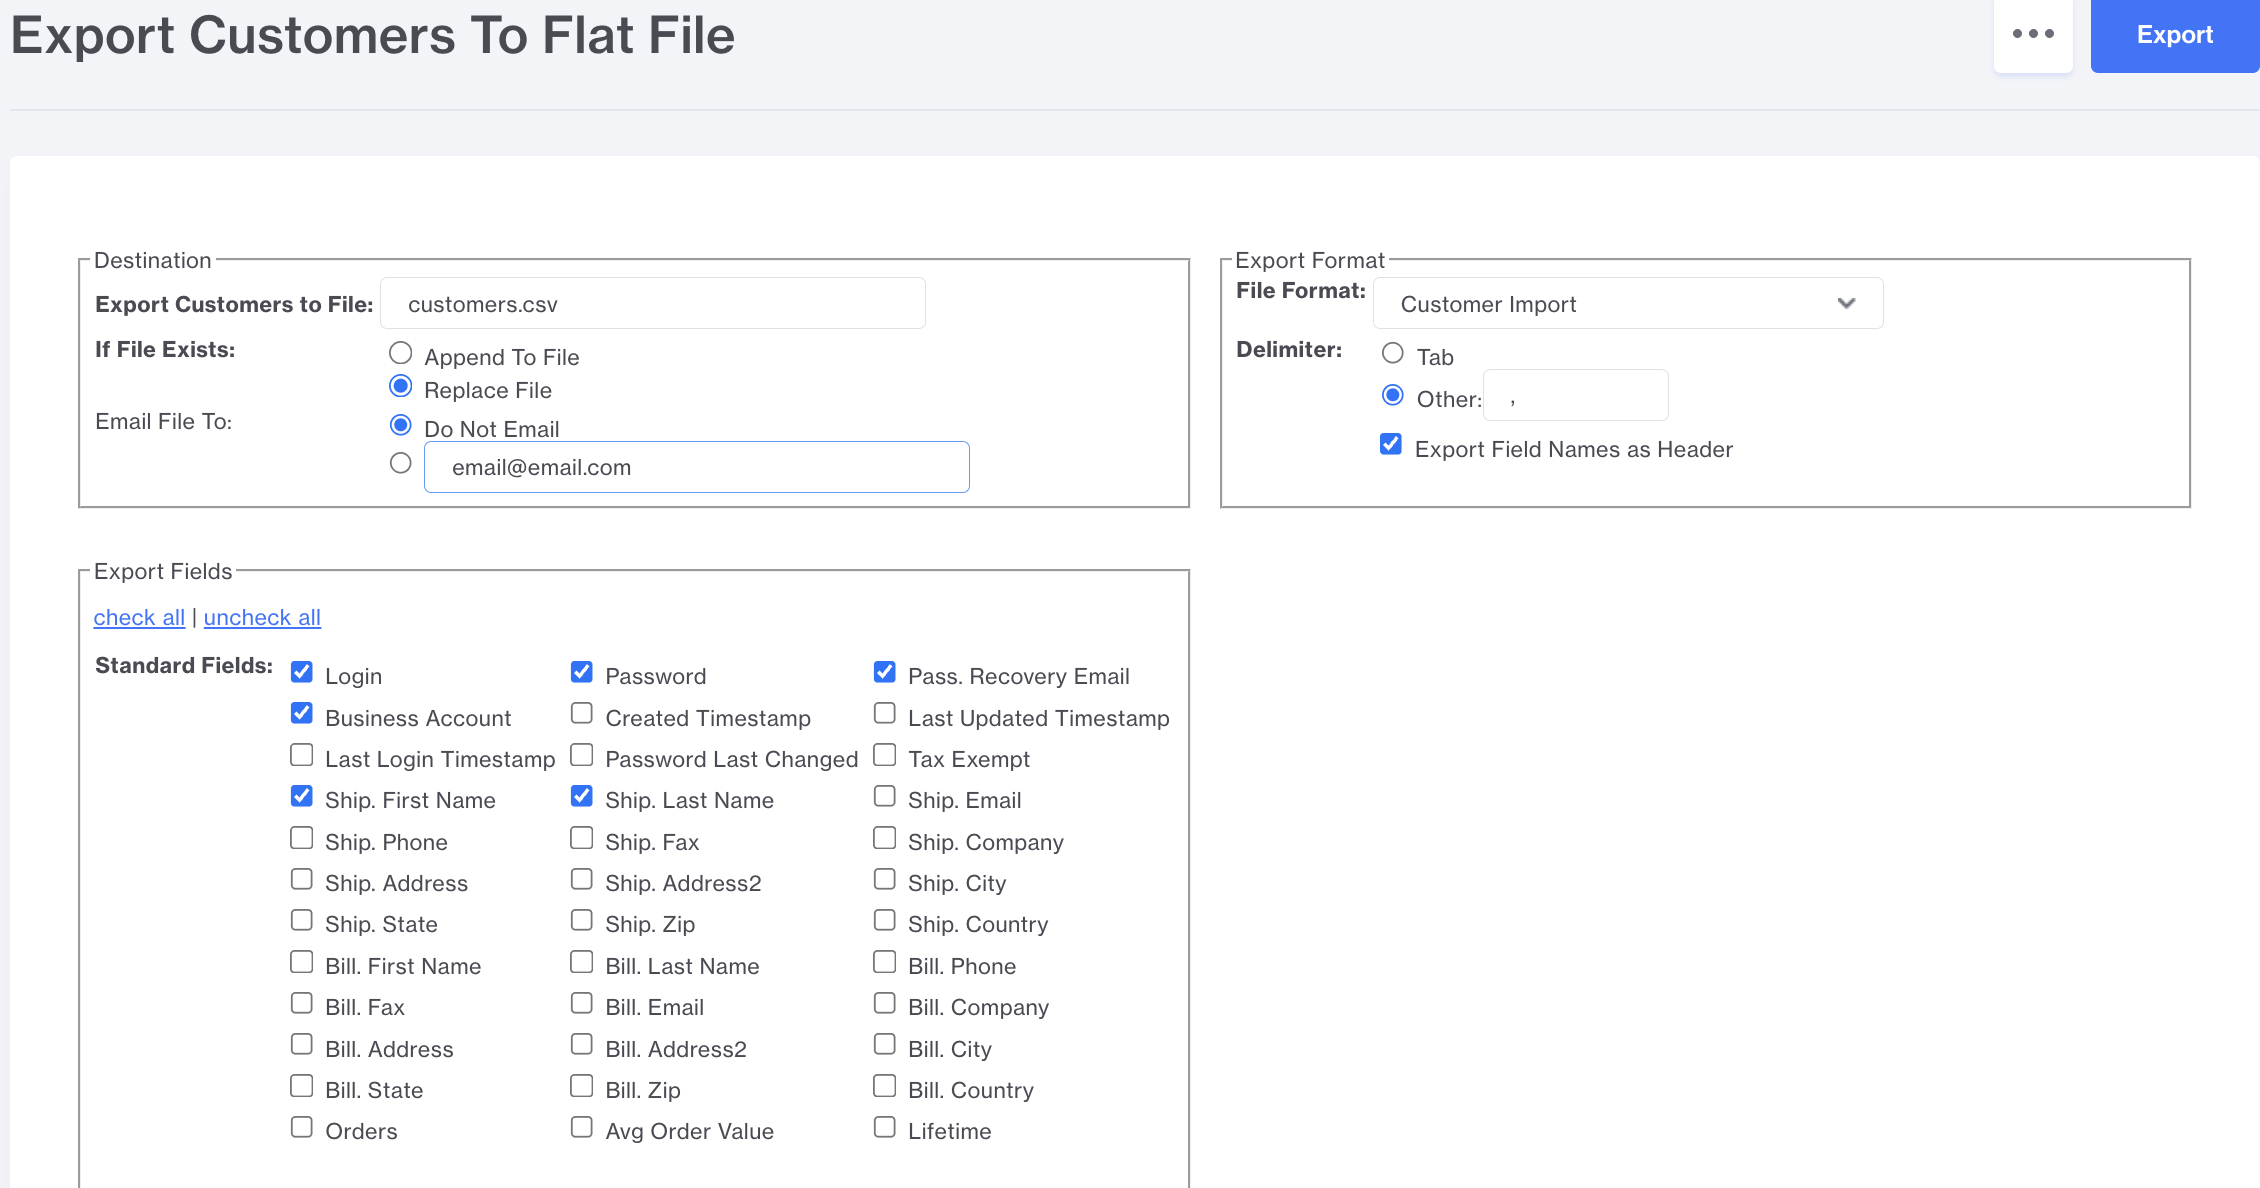Check the Bill. Company checkbox
The height and width of the screenshot is (1188, 2260).
(x=884, y=1003)
